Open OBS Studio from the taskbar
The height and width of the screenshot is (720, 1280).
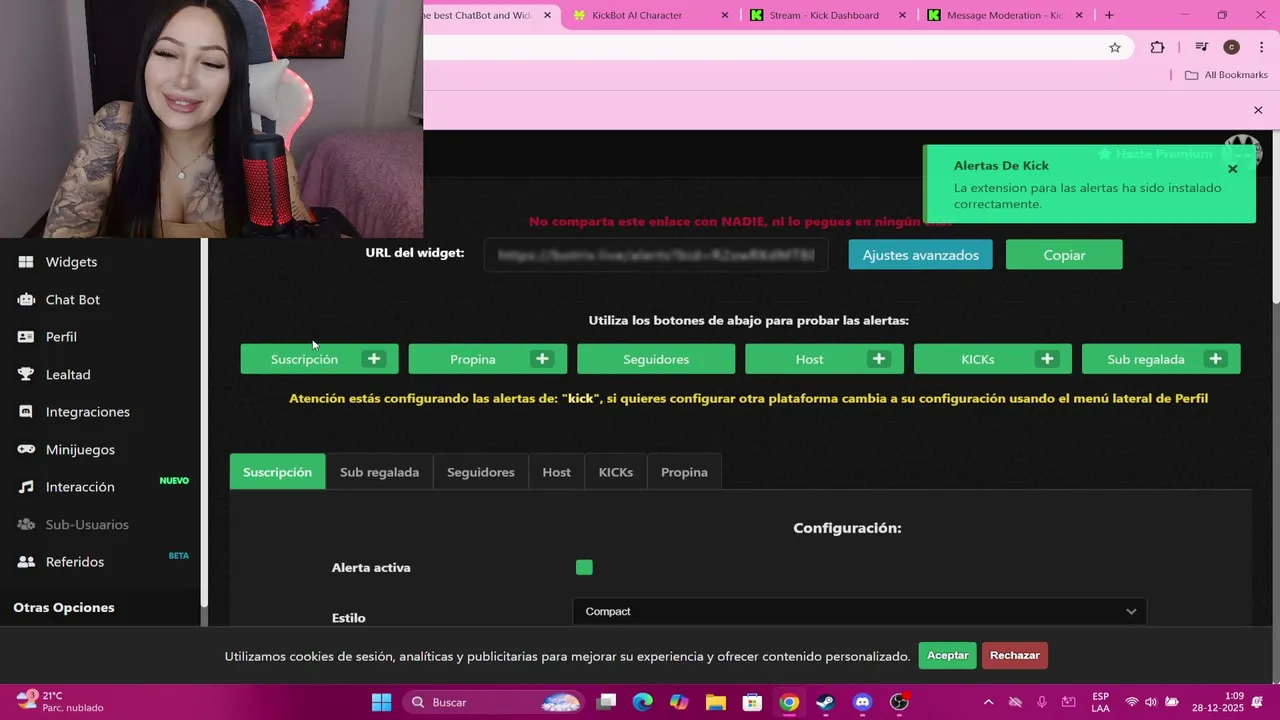[x=900, y=702]
